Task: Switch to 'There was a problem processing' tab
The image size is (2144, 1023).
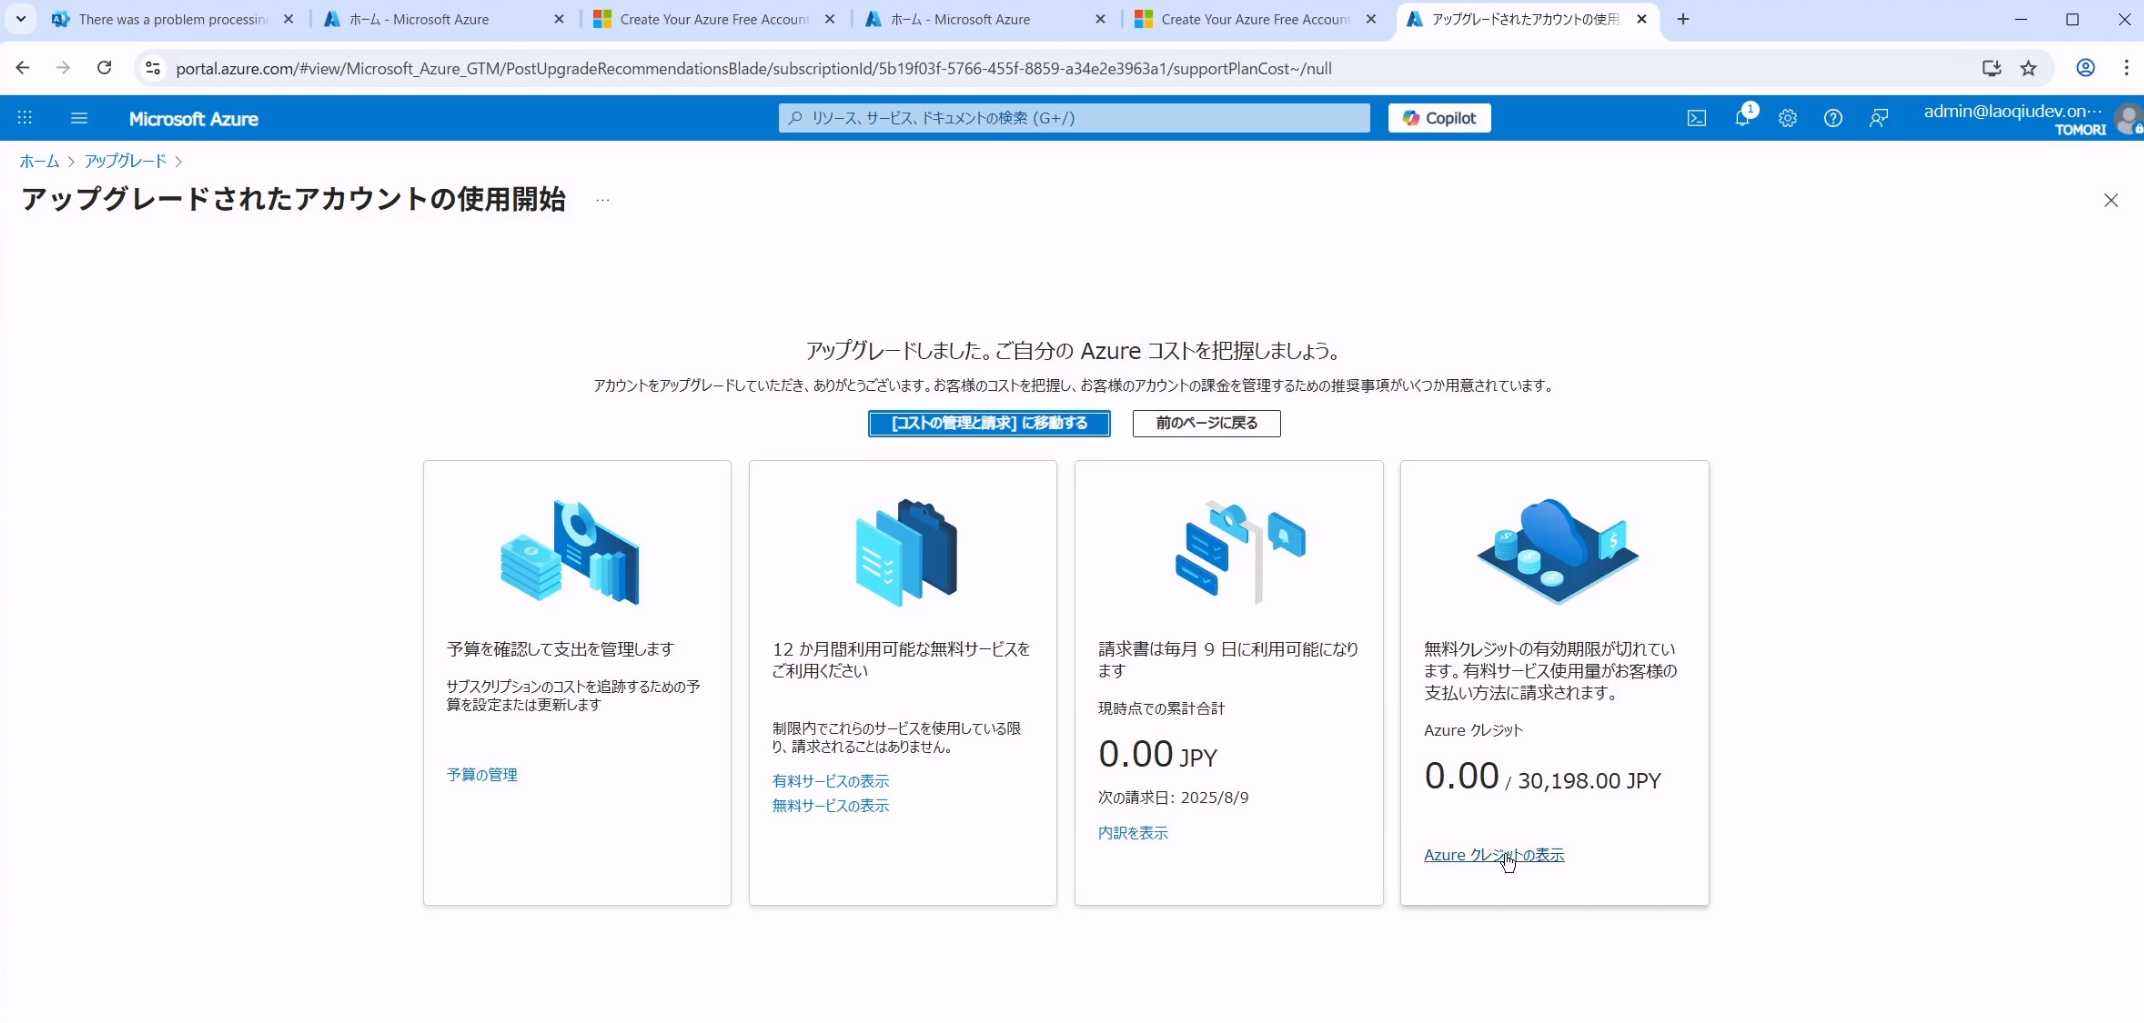Action: [x=172, y=19]
